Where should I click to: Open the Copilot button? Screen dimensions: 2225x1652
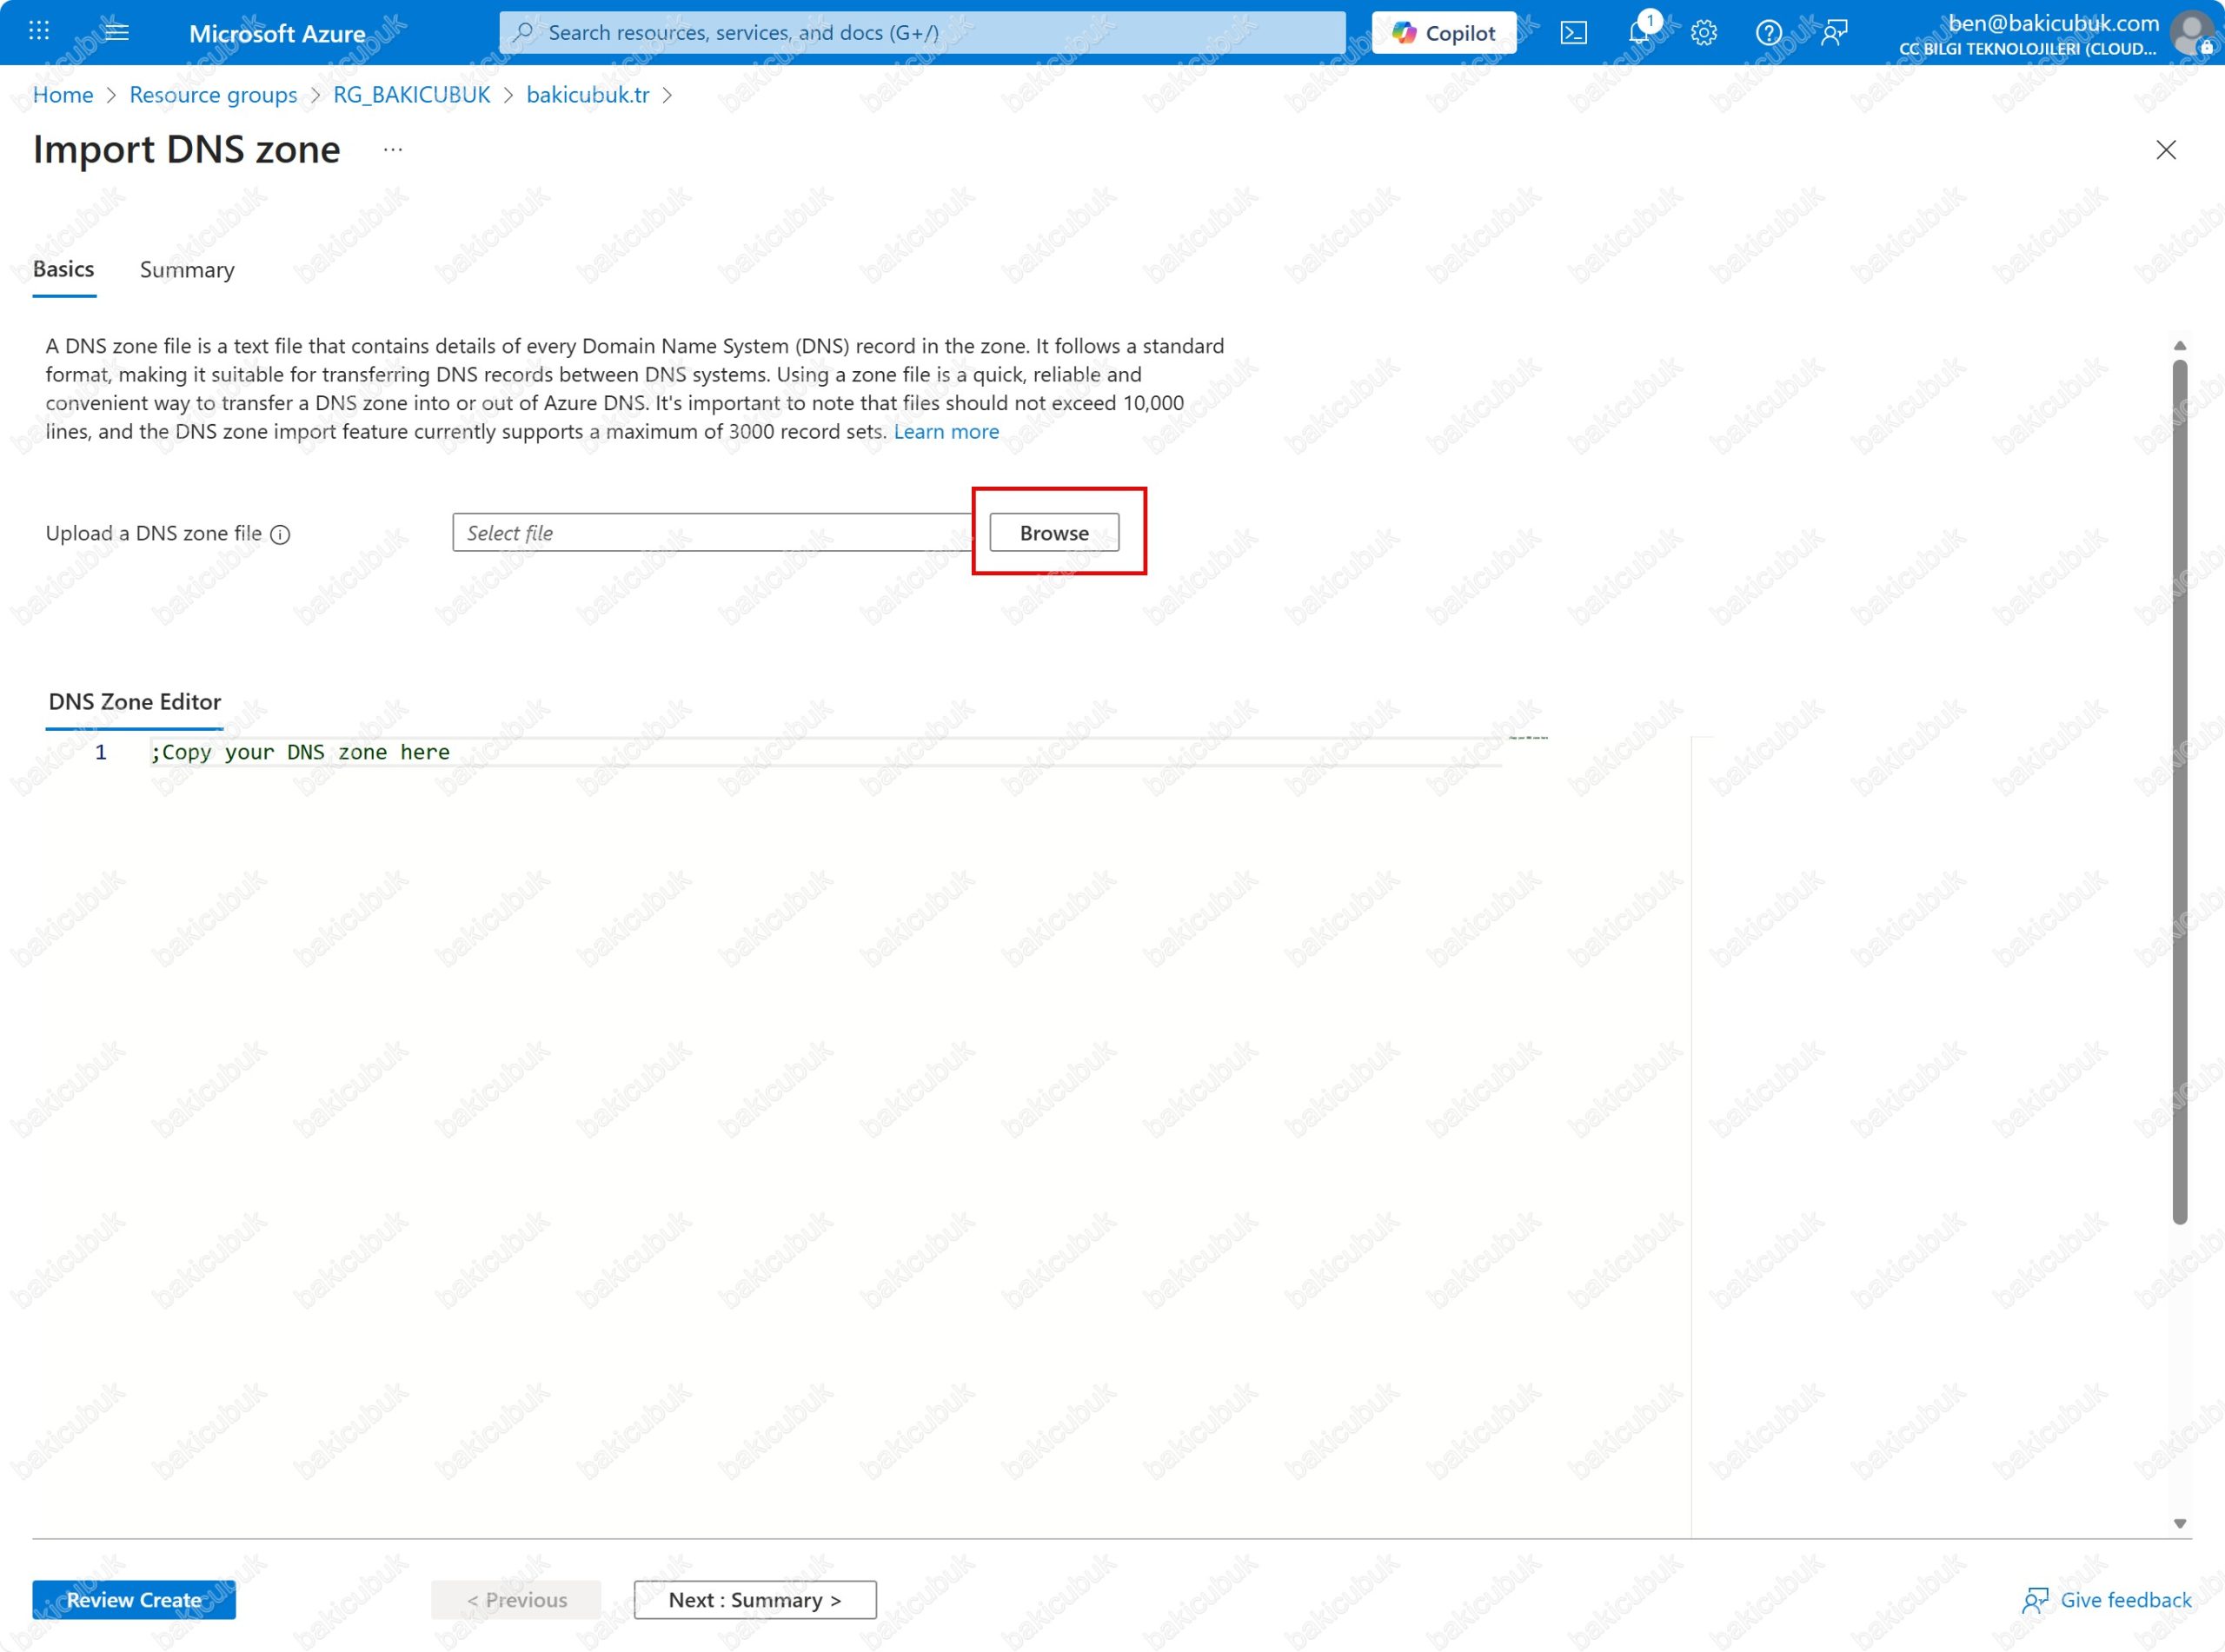point(1443,33)
